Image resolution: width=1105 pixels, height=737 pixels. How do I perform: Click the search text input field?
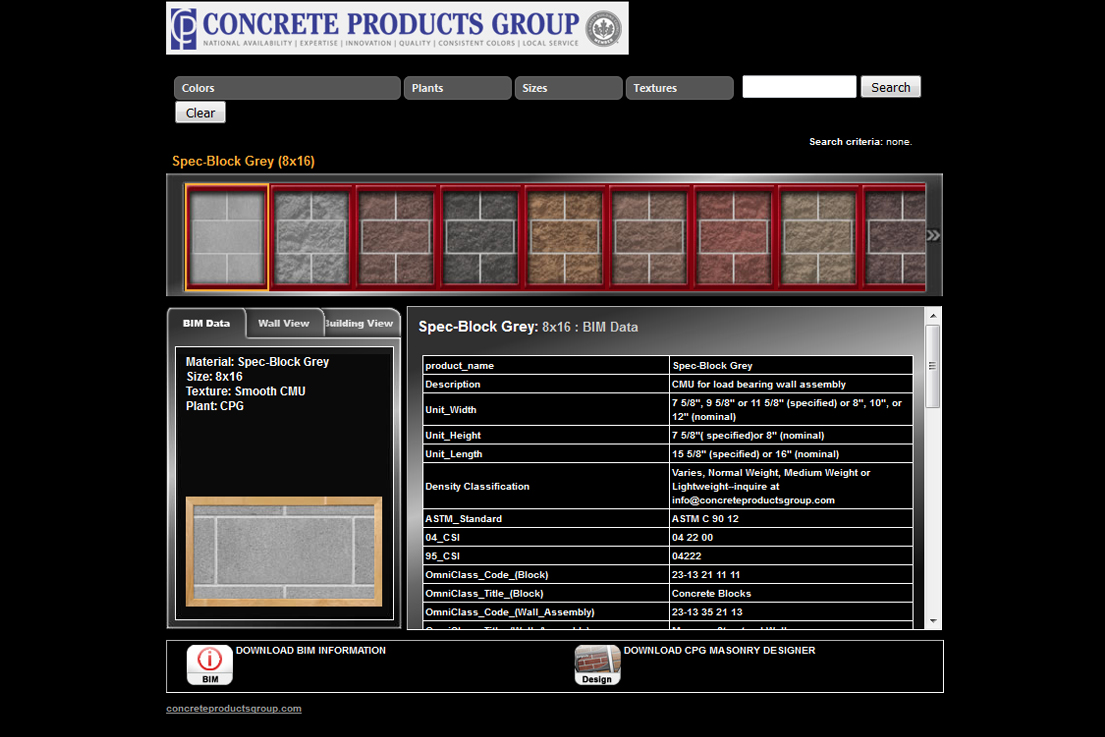click(799, 87)
